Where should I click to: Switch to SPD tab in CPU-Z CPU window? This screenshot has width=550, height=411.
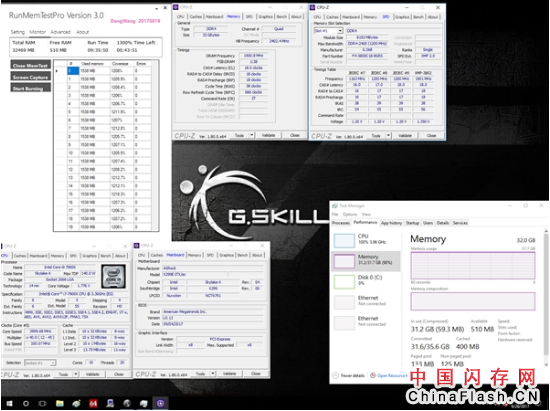73,256
